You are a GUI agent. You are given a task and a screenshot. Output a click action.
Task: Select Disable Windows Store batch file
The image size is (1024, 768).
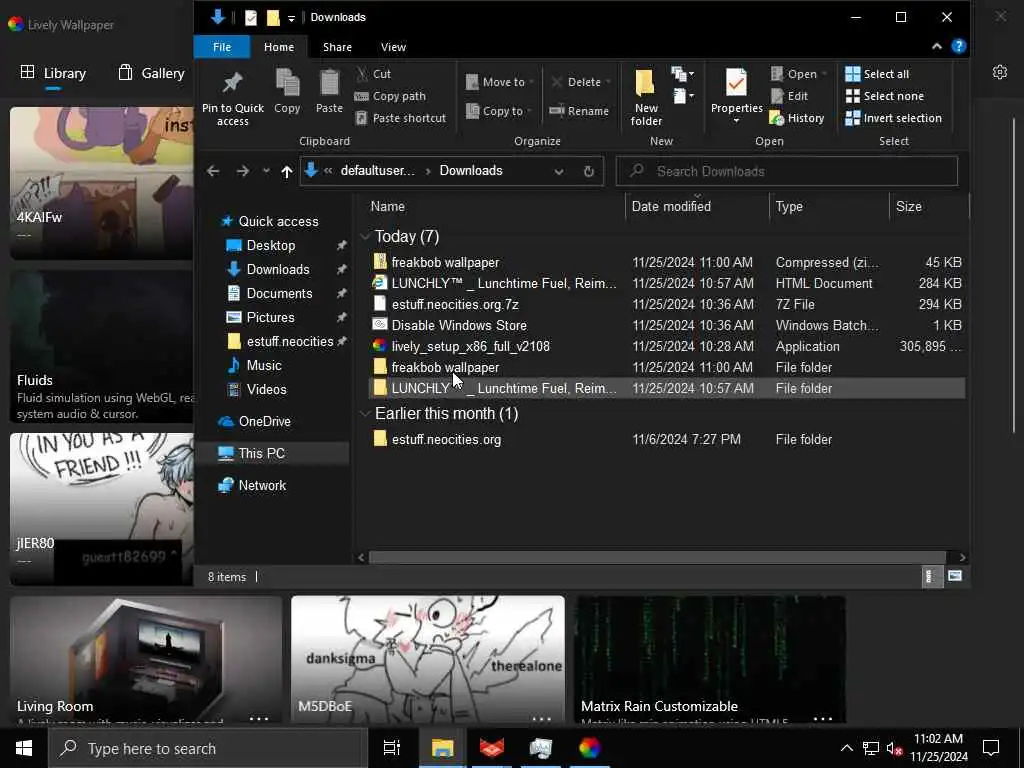[666, 325]
